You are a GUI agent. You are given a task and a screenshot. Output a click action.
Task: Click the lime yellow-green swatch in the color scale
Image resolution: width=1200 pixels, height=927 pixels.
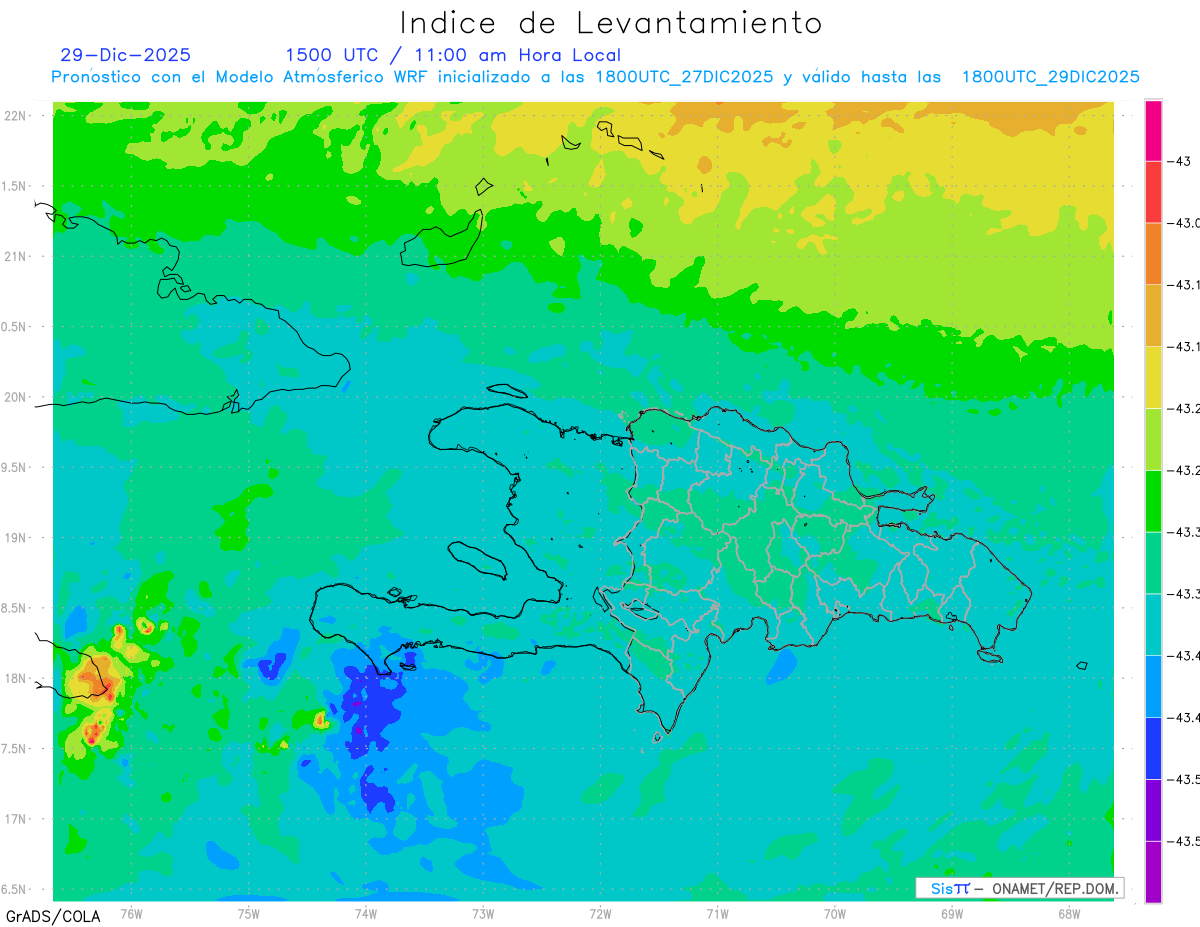pos(1153,439)
